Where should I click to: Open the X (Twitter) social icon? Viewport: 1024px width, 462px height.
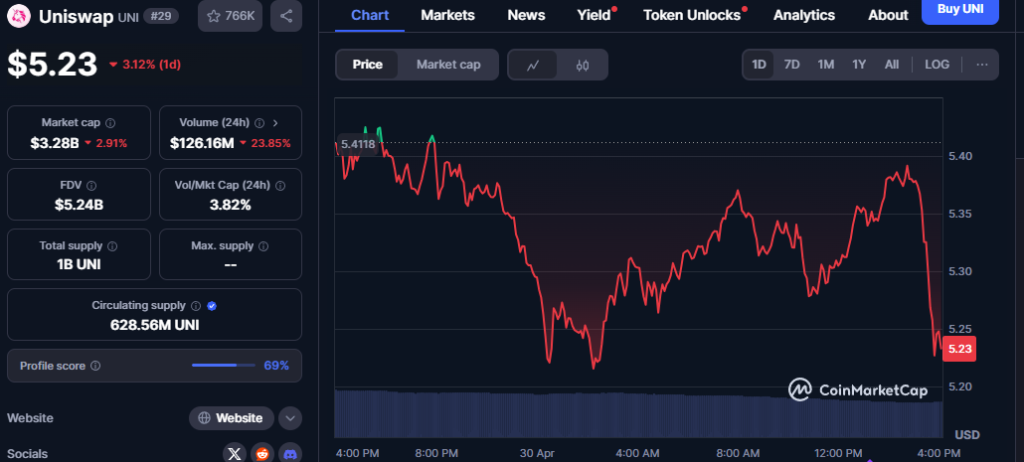tap(234, 453)
